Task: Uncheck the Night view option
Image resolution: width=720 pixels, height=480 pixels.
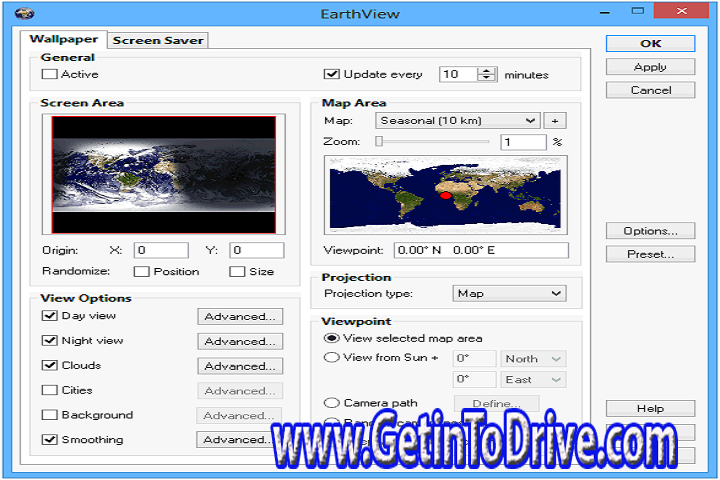Action: (49, 340)
